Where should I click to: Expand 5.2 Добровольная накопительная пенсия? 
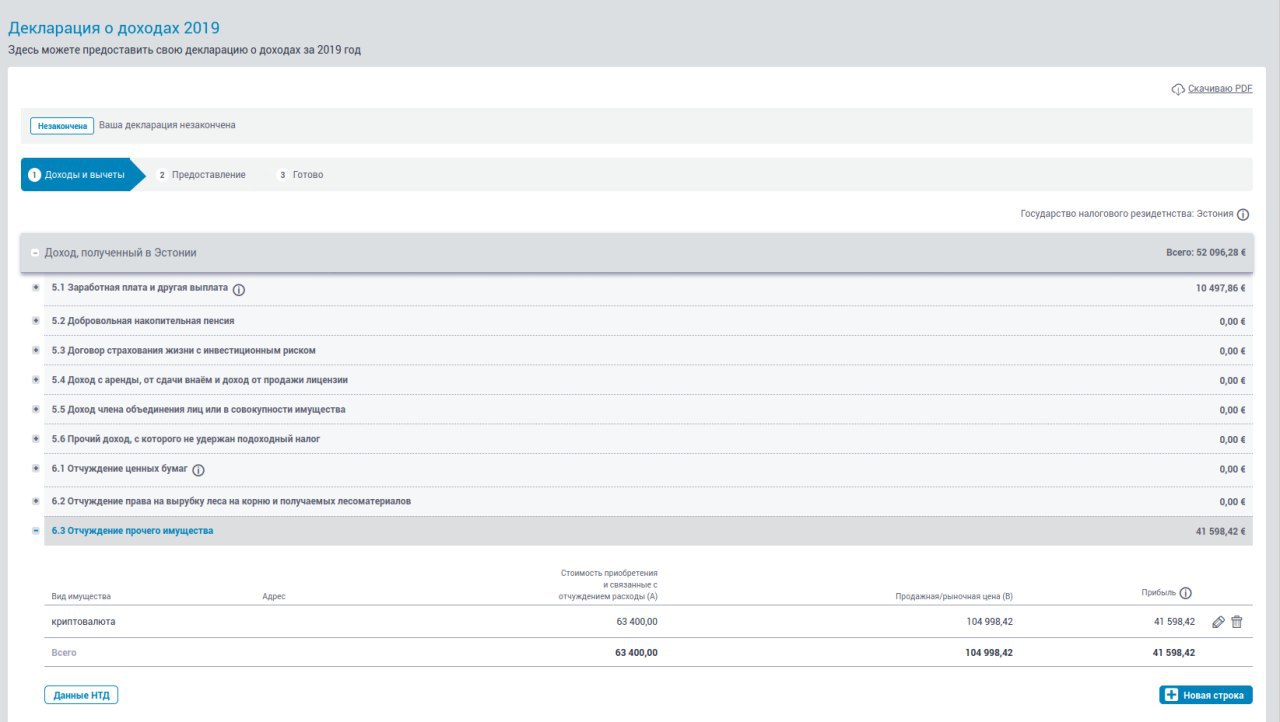[36, 321]
